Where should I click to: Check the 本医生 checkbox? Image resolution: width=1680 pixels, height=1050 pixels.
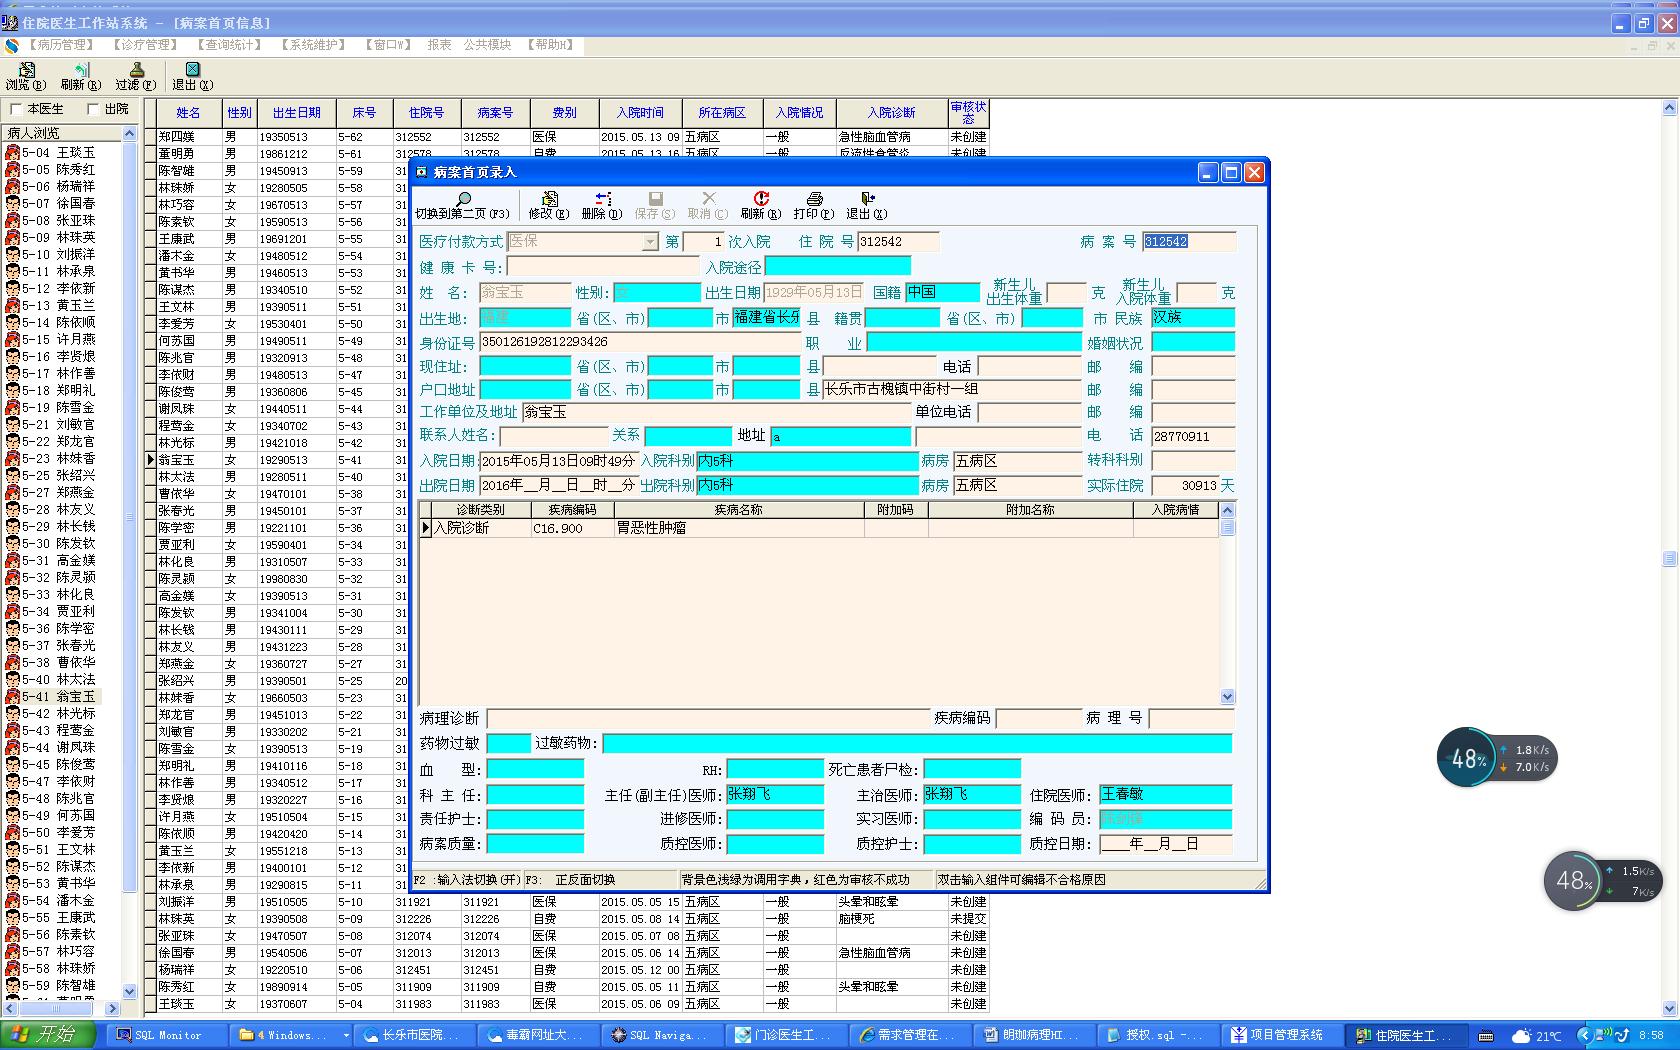tap(16, 109)
